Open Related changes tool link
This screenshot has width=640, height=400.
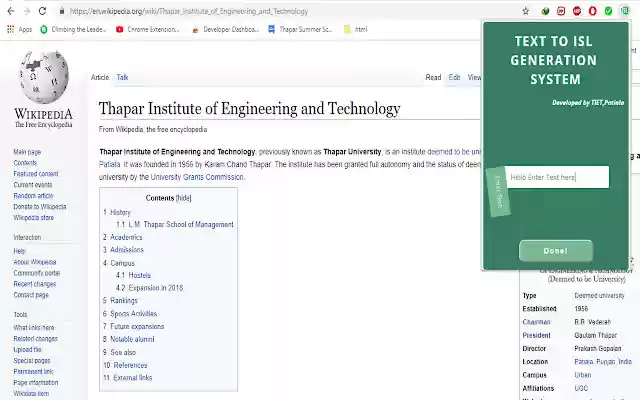click(36, 338)
